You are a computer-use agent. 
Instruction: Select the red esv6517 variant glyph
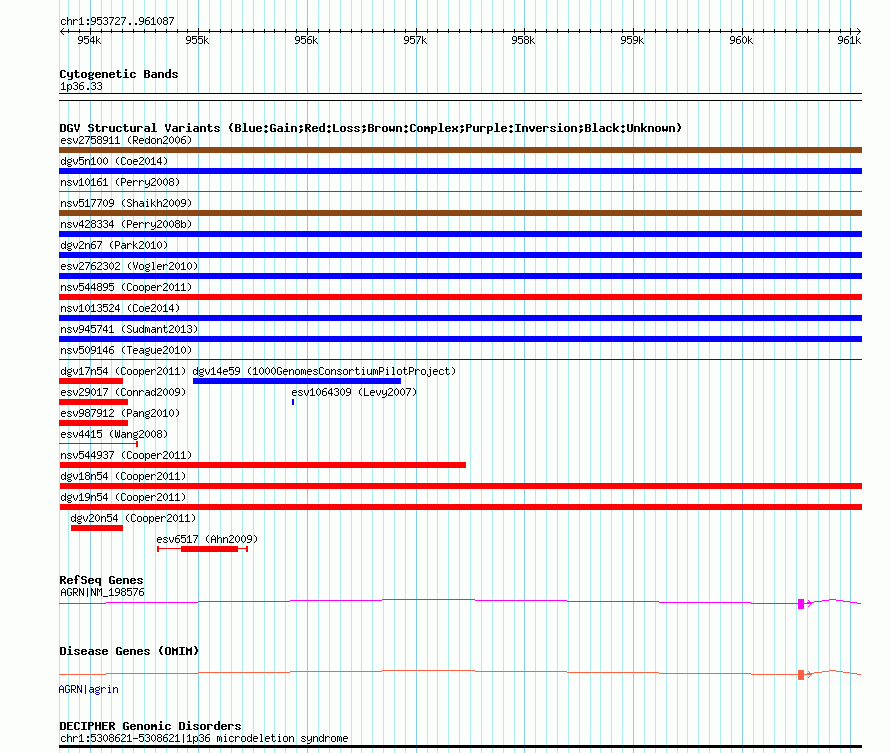click(203, 549)
